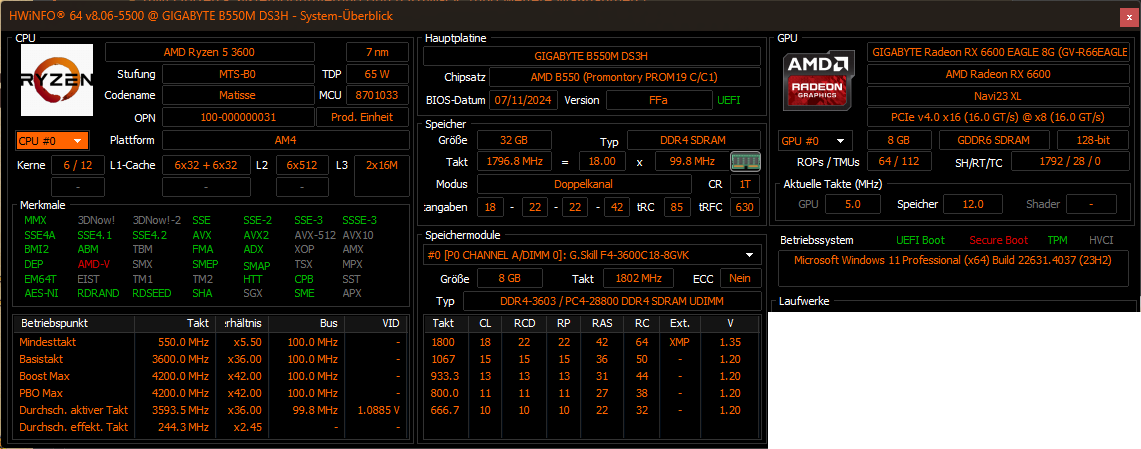Click the AM4 platform field
Screen dimensions: 1141x449
coord(285,140)
